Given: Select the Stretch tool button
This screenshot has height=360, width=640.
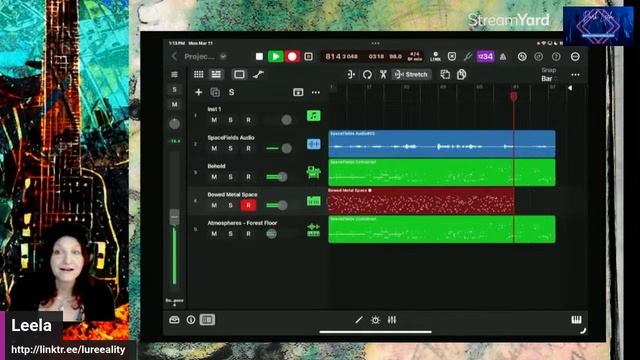Looking at the screenshot, I should [411, 74].
